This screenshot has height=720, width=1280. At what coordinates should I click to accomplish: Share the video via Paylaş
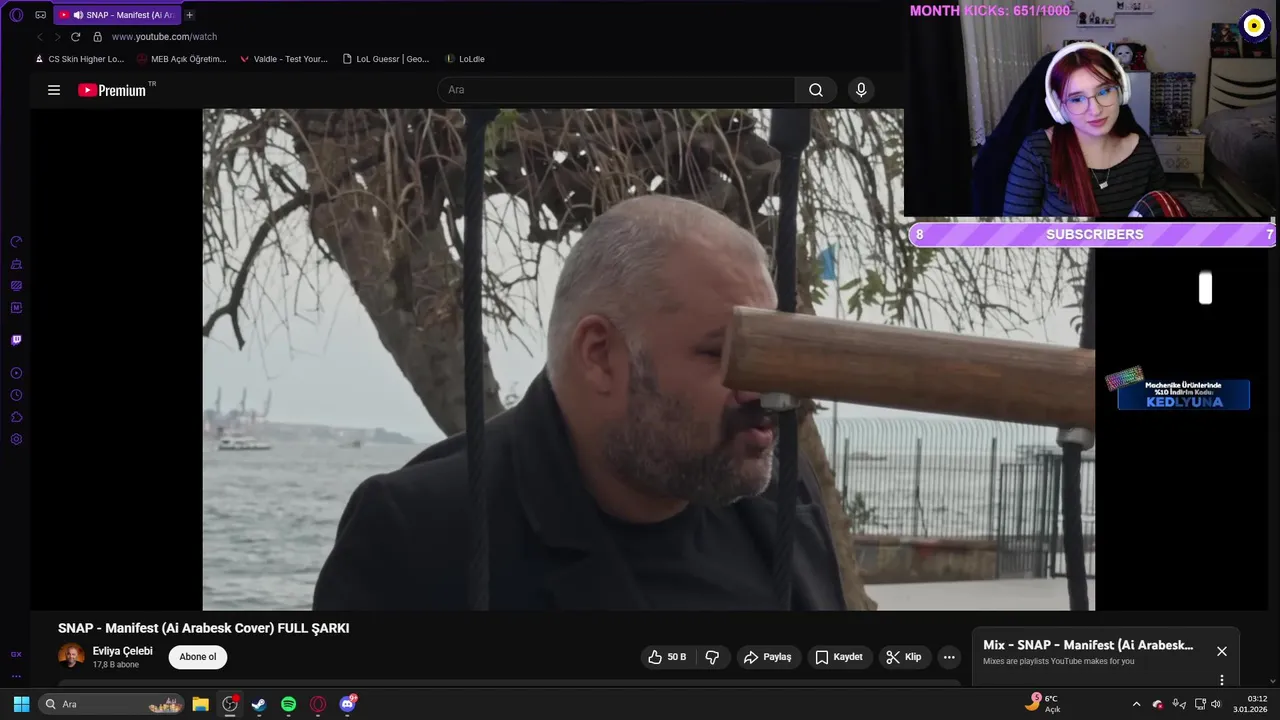pyautogui.click(x=767, y=657)
